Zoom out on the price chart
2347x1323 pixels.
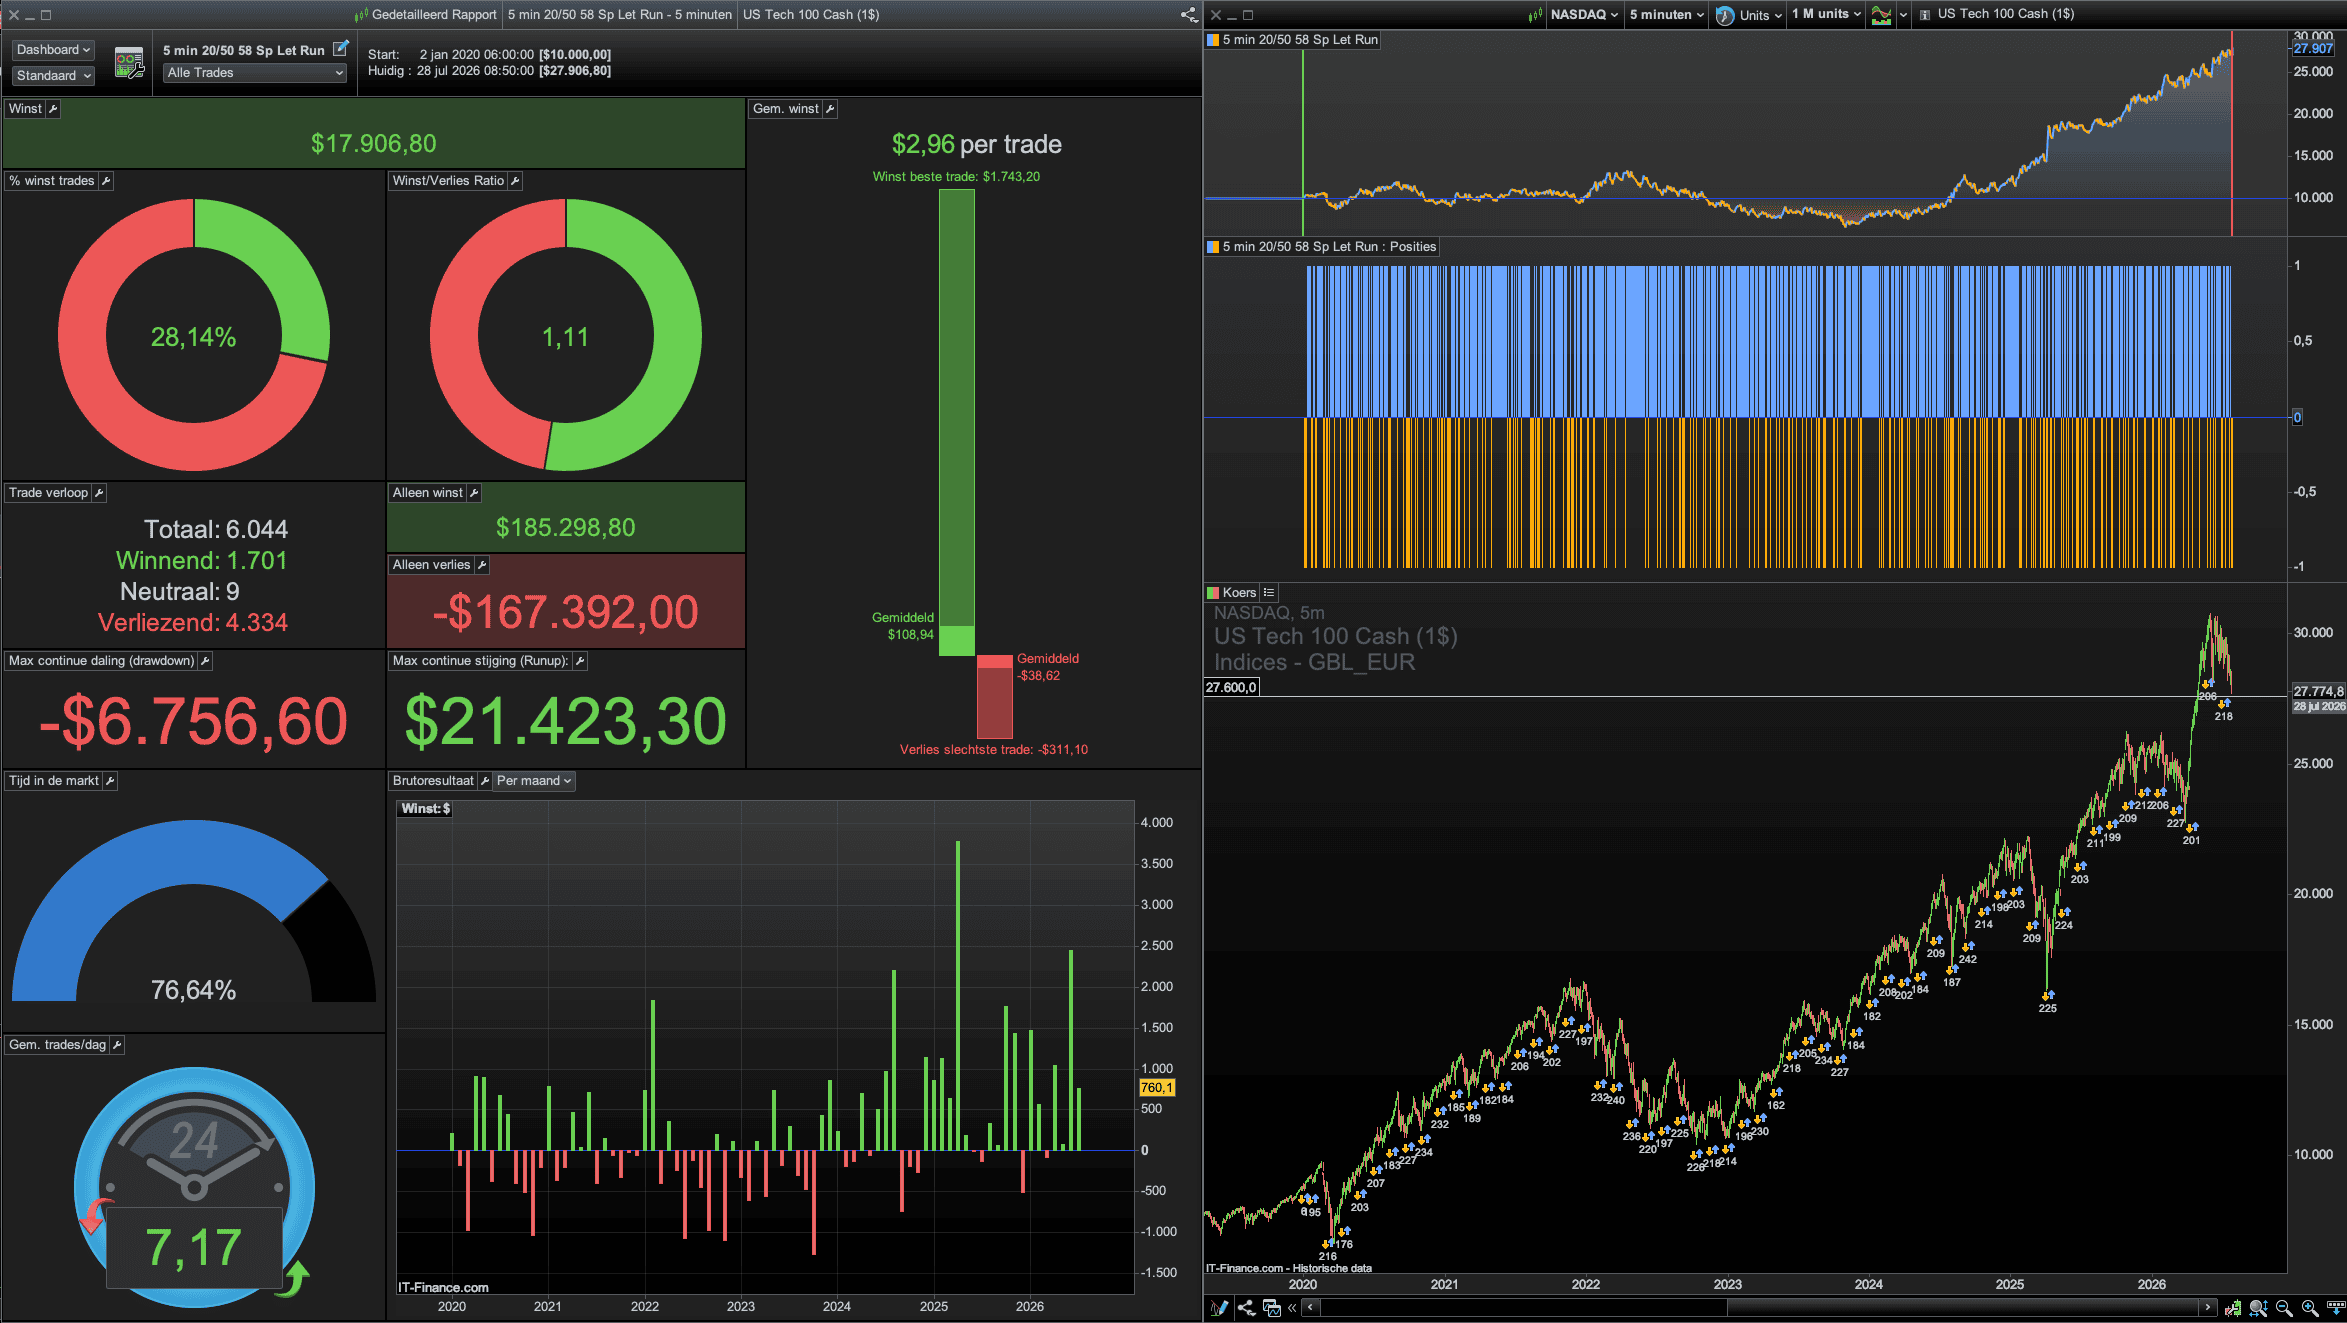tap(2284, 1308)
